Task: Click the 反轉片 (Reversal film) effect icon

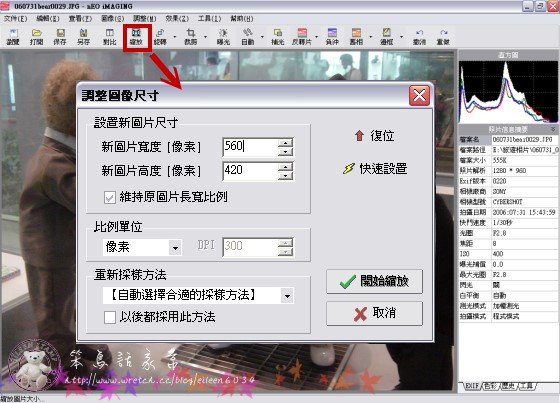Action: 302,37
